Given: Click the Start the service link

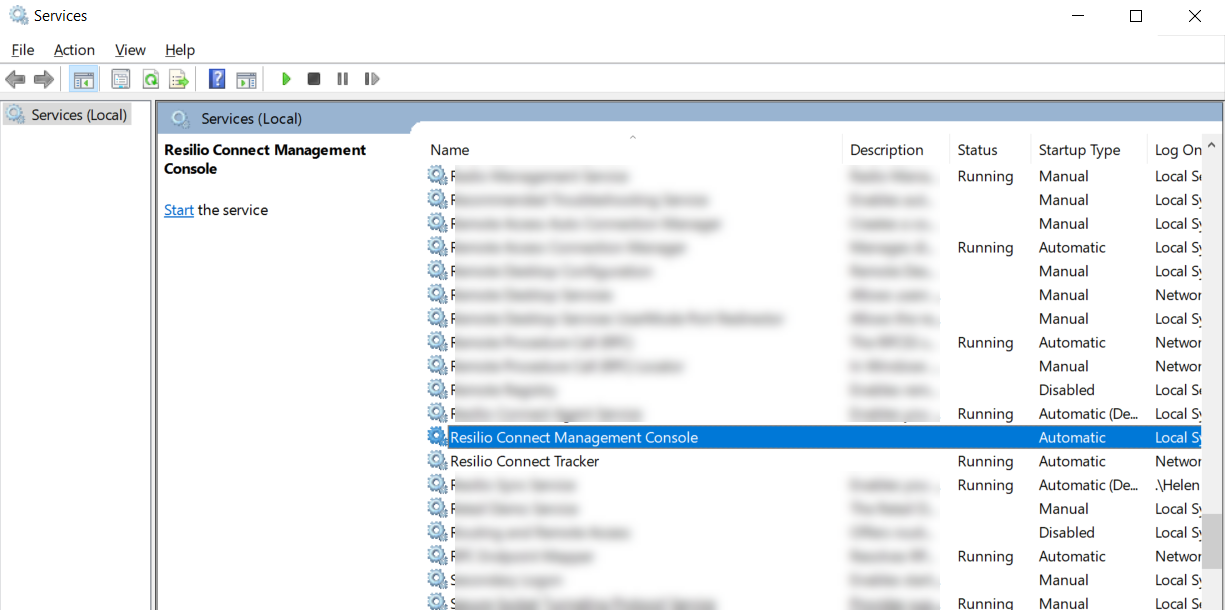Looking at the screenshot, I should 179,210.
